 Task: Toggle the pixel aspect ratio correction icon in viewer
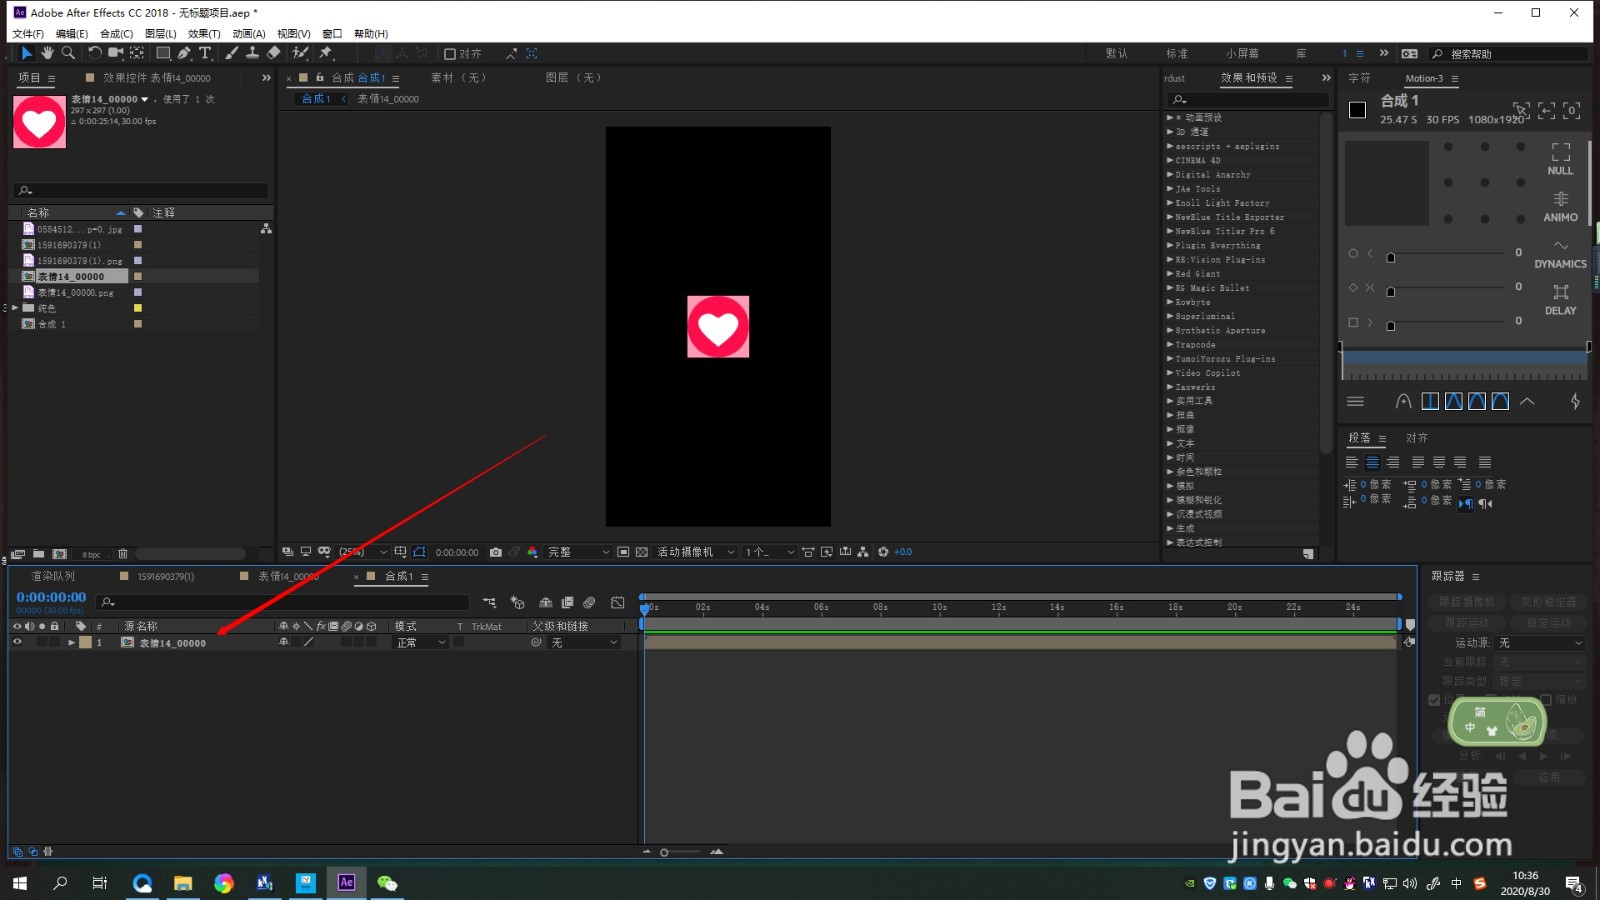pos(807,552)
